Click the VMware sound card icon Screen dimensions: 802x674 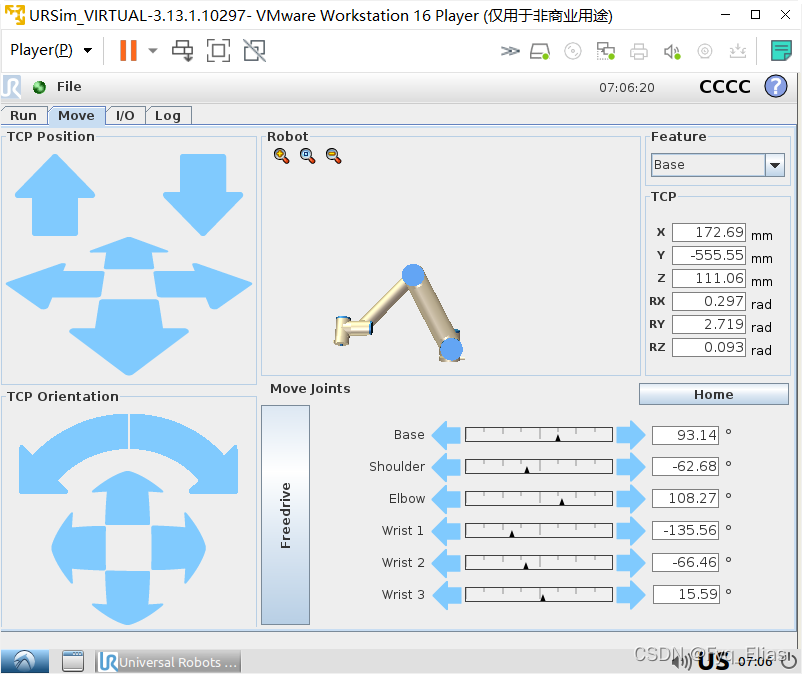coord(672,51)
